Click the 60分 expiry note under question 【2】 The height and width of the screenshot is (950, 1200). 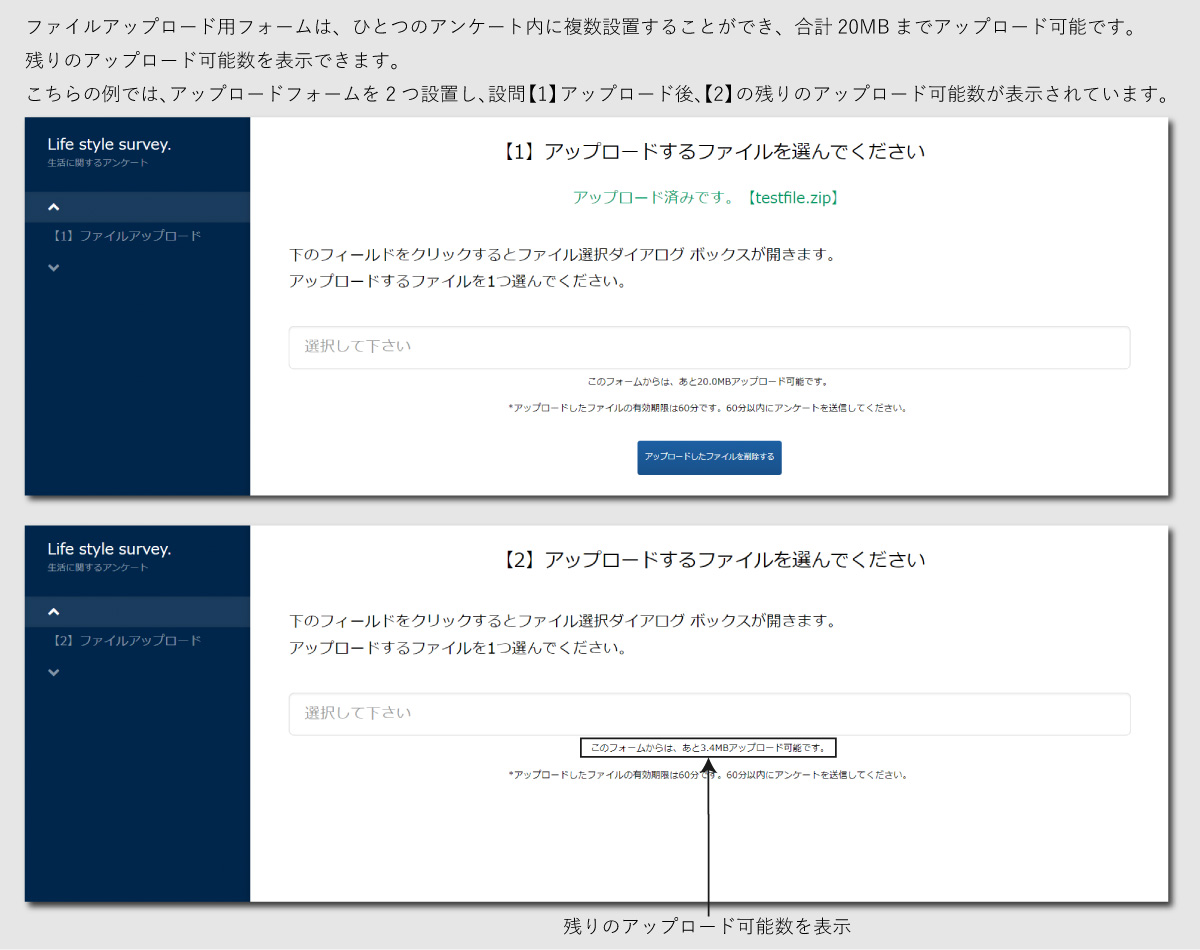708,775
